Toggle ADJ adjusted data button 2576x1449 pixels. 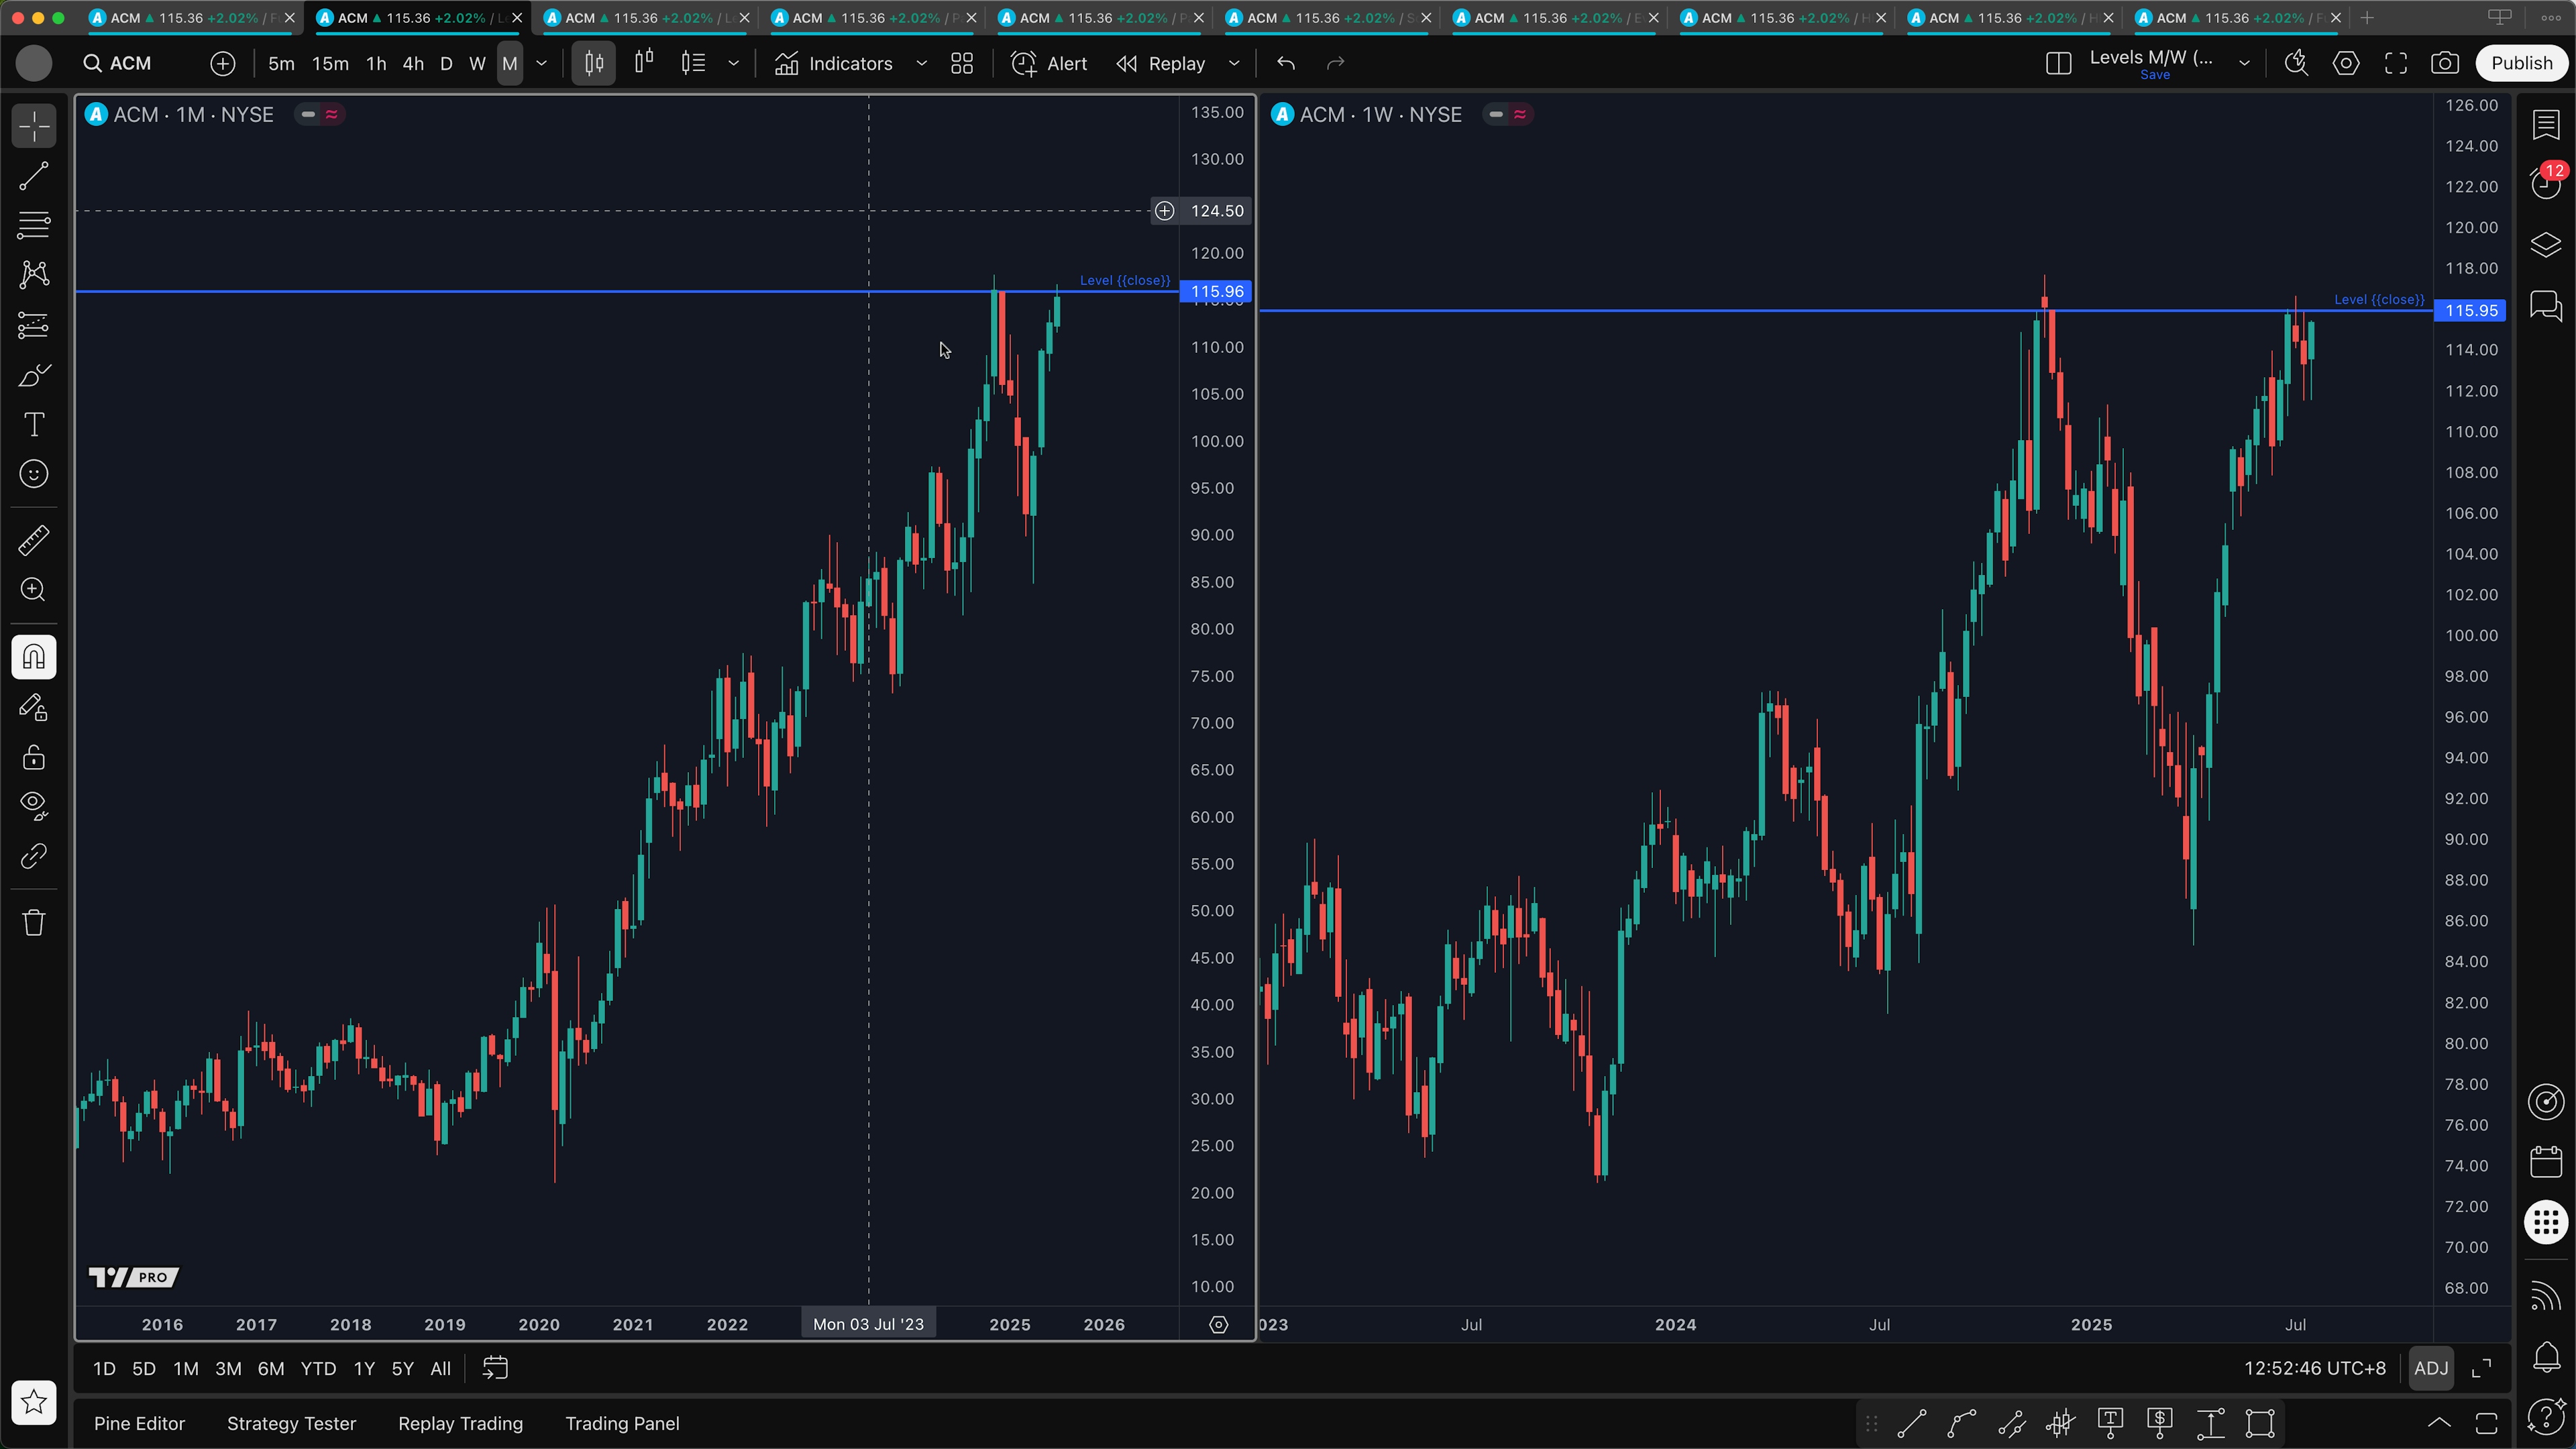point(2431,1368)
